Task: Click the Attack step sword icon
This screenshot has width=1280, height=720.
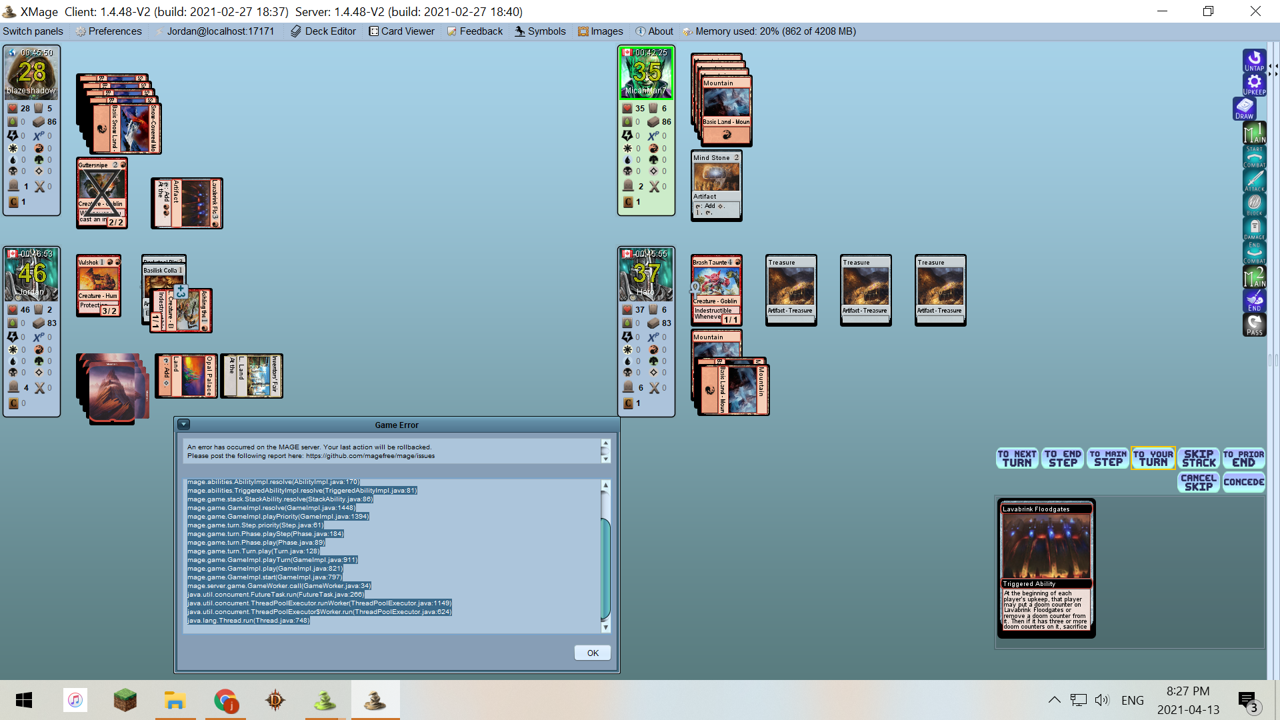Action: coord(1254,181)
